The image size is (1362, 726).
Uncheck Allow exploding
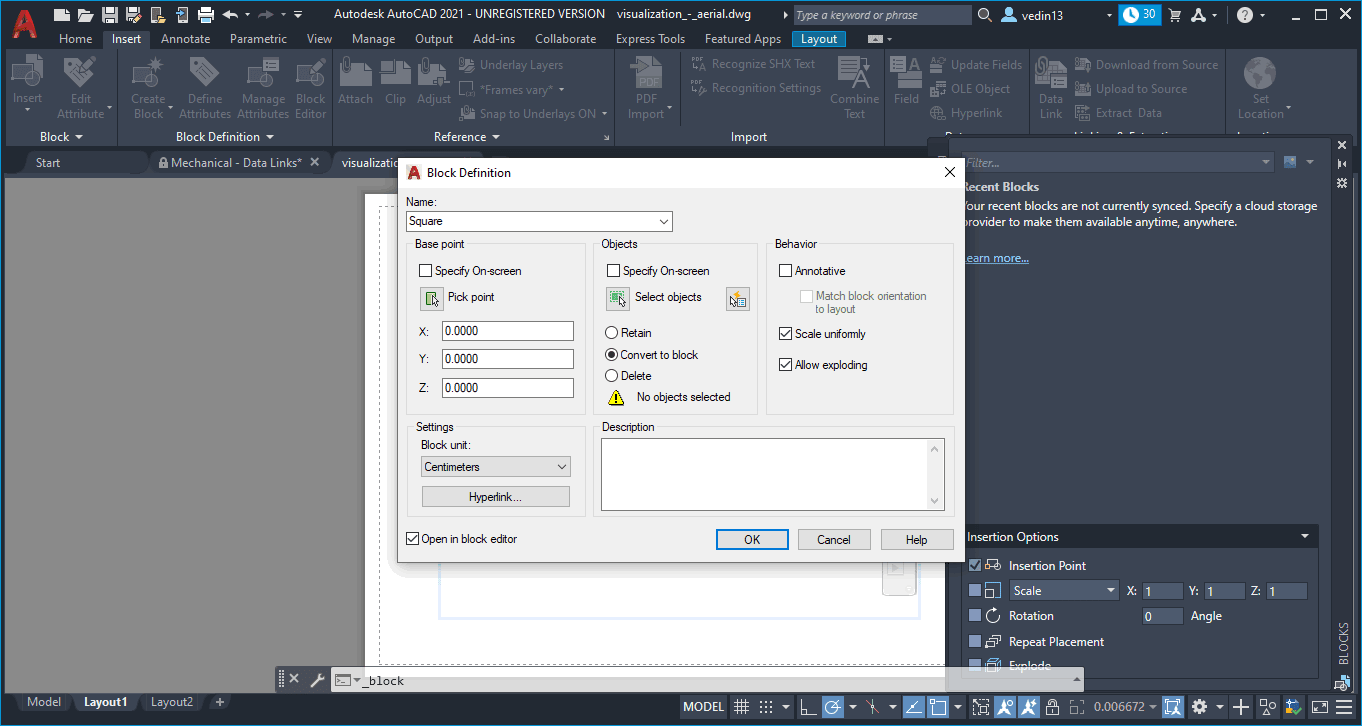pos(785,365)
